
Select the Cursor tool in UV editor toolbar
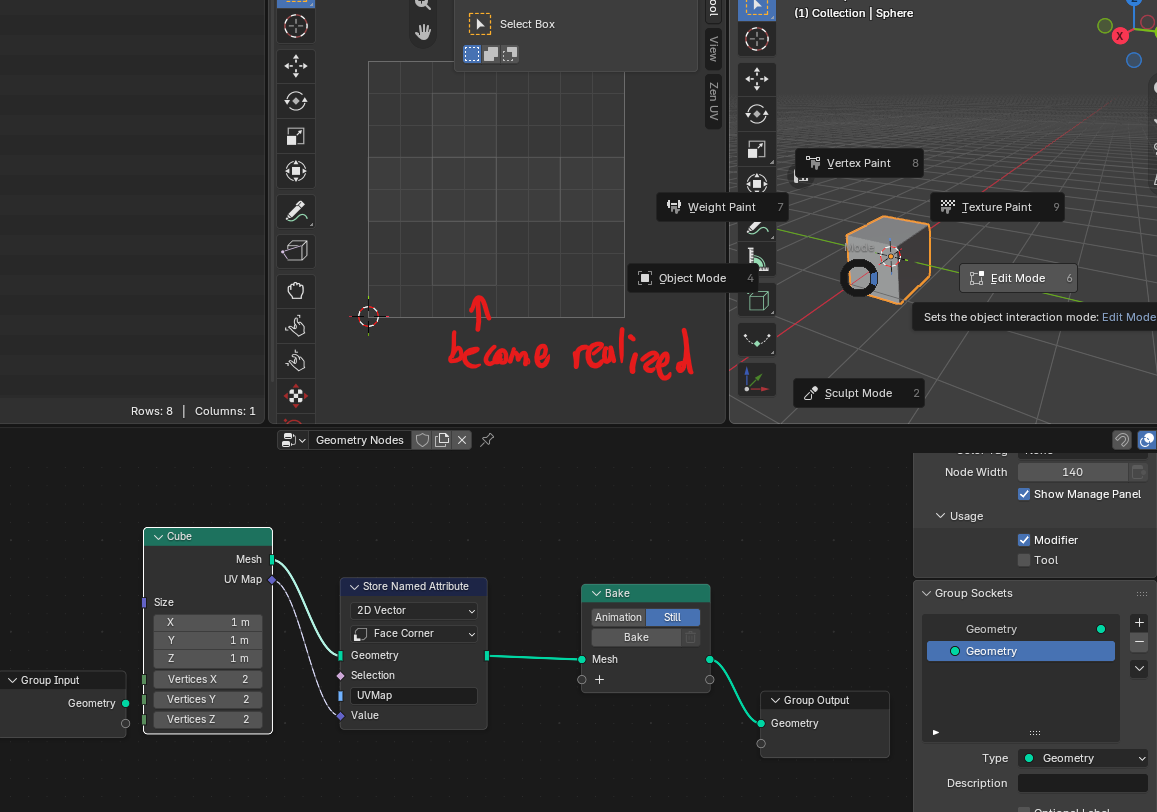[296, 27]
